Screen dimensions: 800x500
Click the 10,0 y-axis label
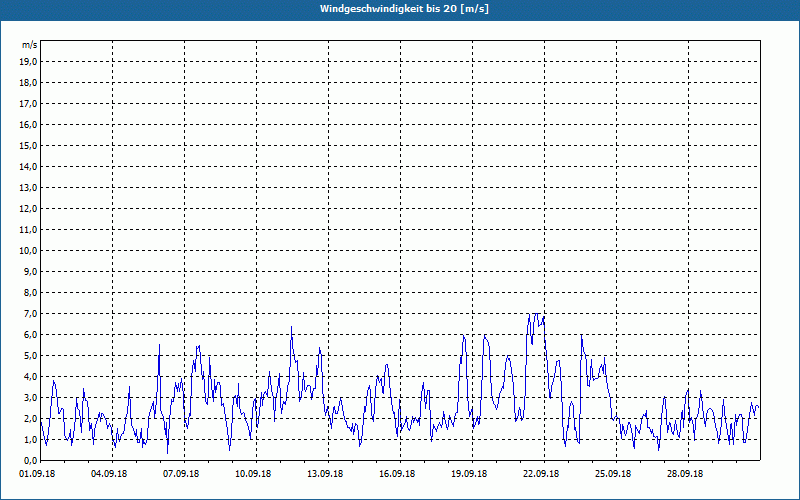[x=29, y=251]
